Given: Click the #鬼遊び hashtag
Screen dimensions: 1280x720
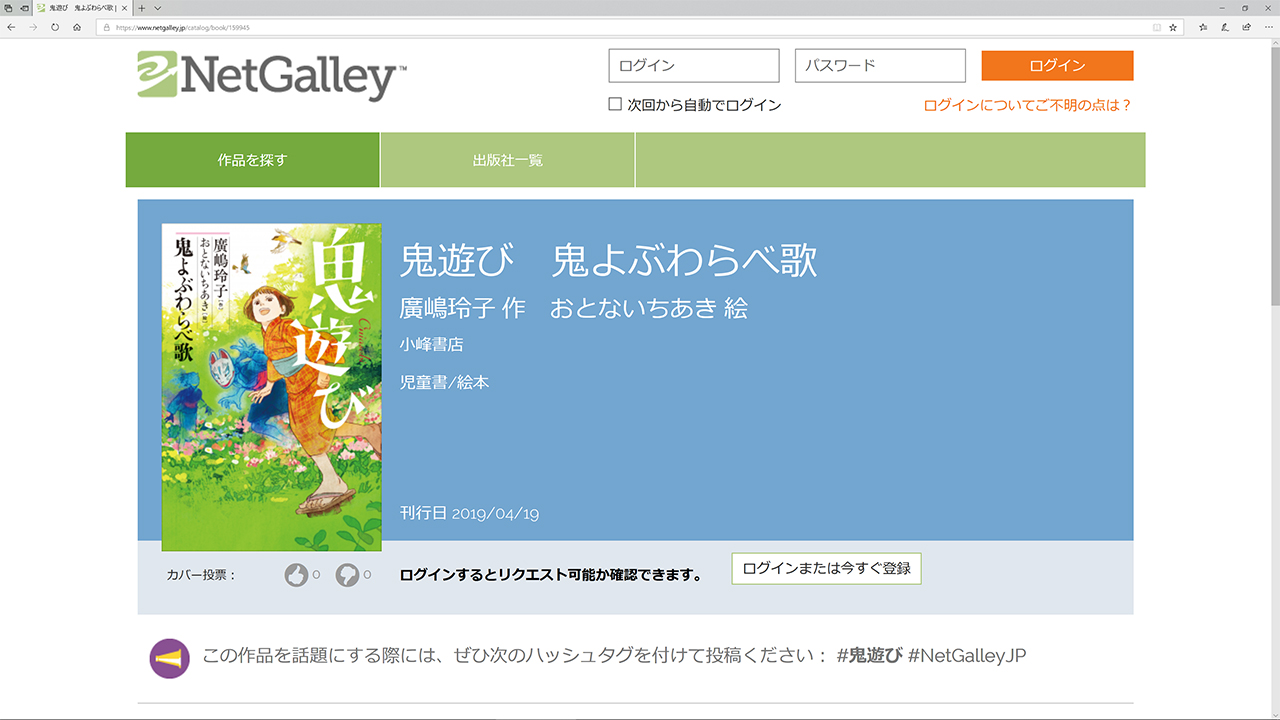Looking at the screenshot, I should coord(869,656).
